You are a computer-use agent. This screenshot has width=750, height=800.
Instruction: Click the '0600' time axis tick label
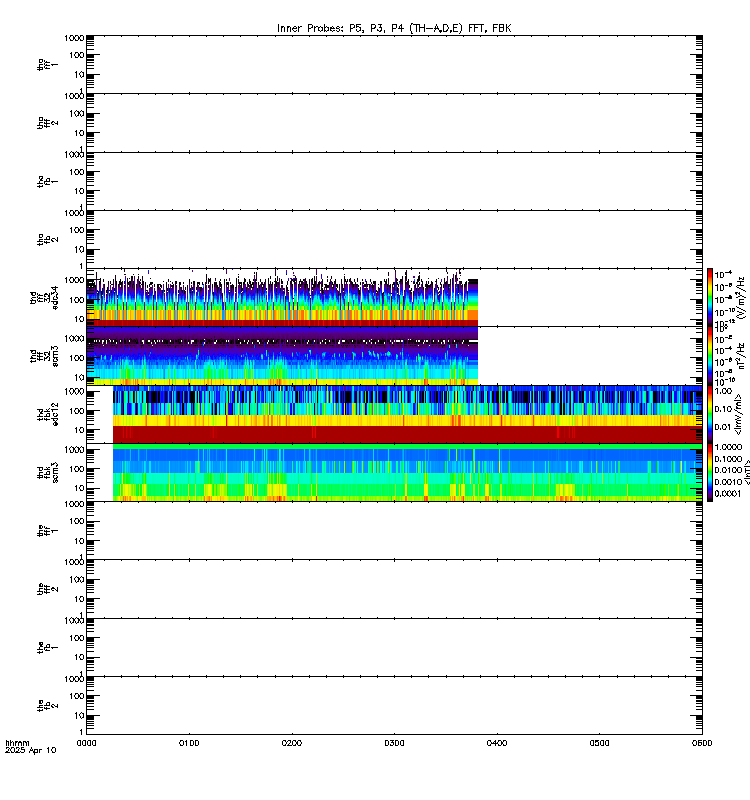[702, 743]
